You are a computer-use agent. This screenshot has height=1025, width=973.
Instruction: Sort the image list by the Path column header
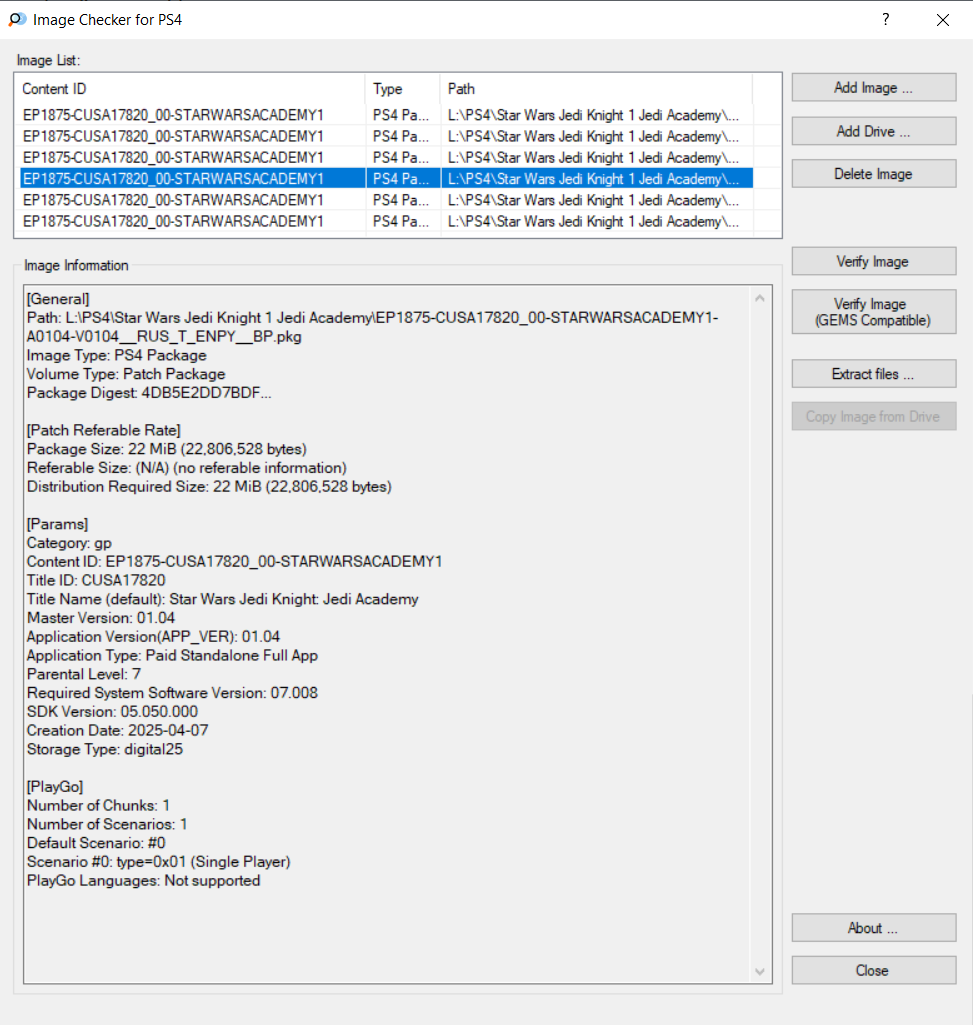click(596, 89)
